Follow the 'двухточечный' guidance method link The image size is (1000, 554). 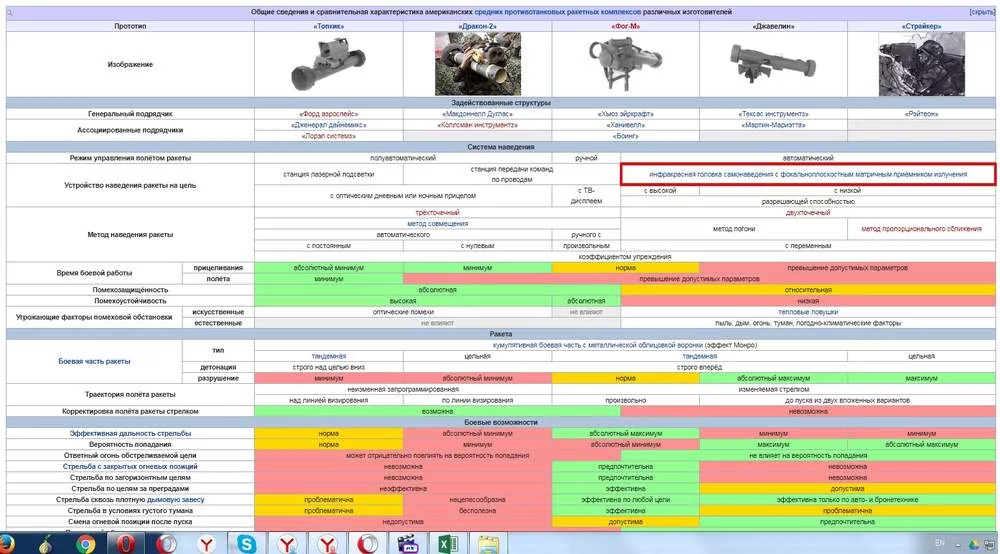point(807,212)
